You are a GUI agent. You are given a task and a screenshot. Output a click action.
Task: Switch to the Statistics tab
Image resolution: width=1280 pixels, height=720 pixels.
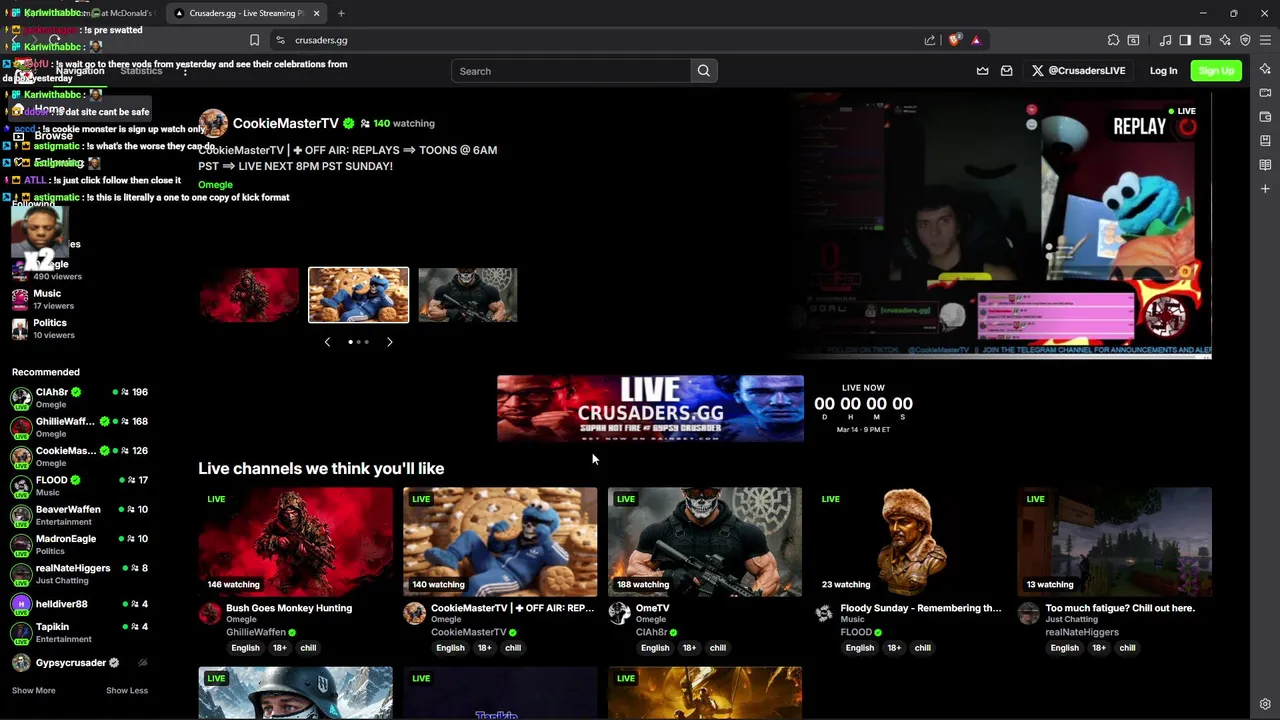[x=141, y=71]
